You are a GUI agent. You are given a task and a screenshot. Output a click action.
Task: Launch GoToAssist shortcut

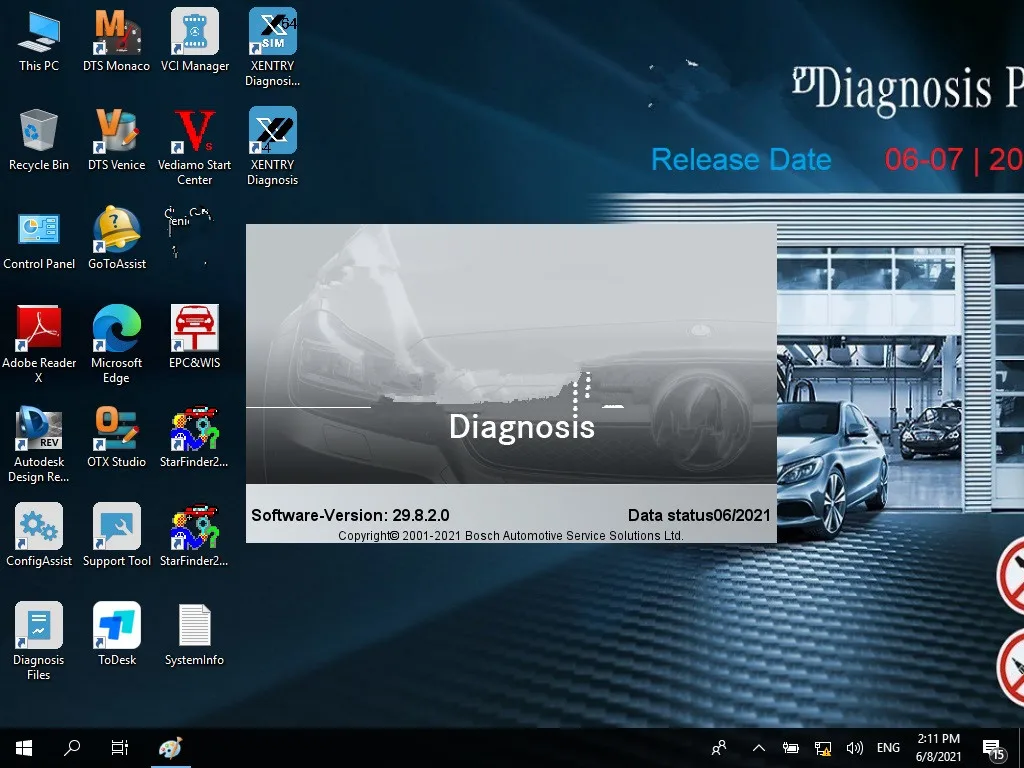tap(117, 239)
